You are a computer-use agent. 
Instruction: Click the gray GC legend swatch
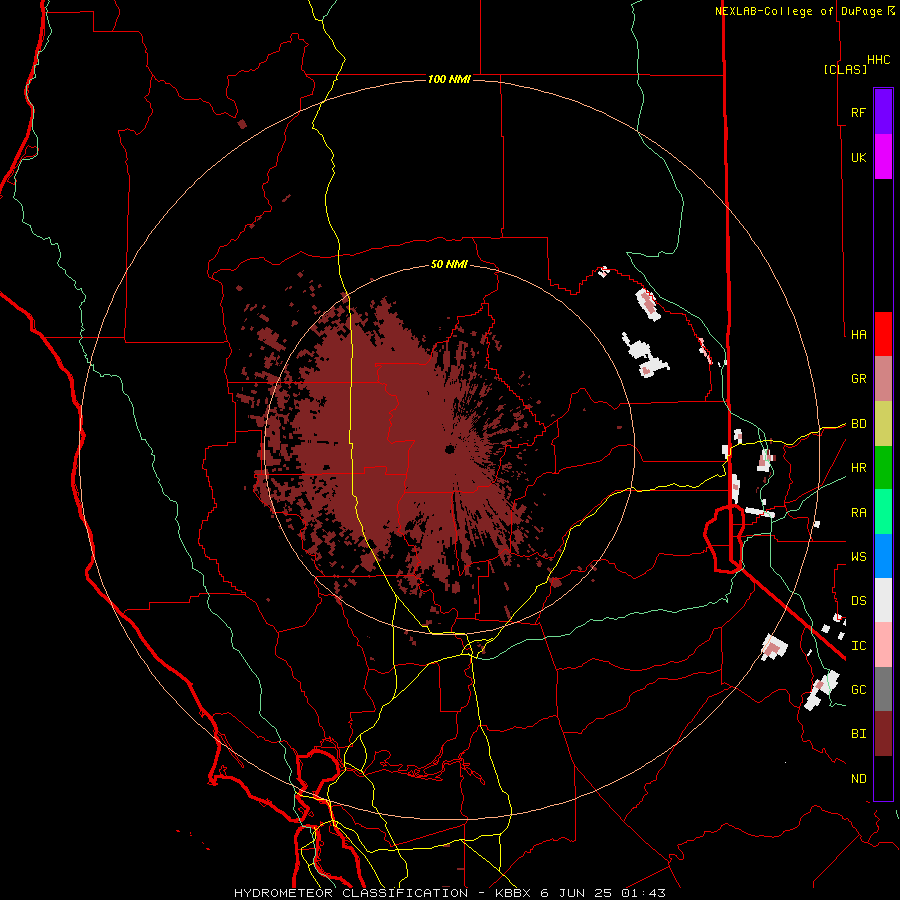coord(883,689)
